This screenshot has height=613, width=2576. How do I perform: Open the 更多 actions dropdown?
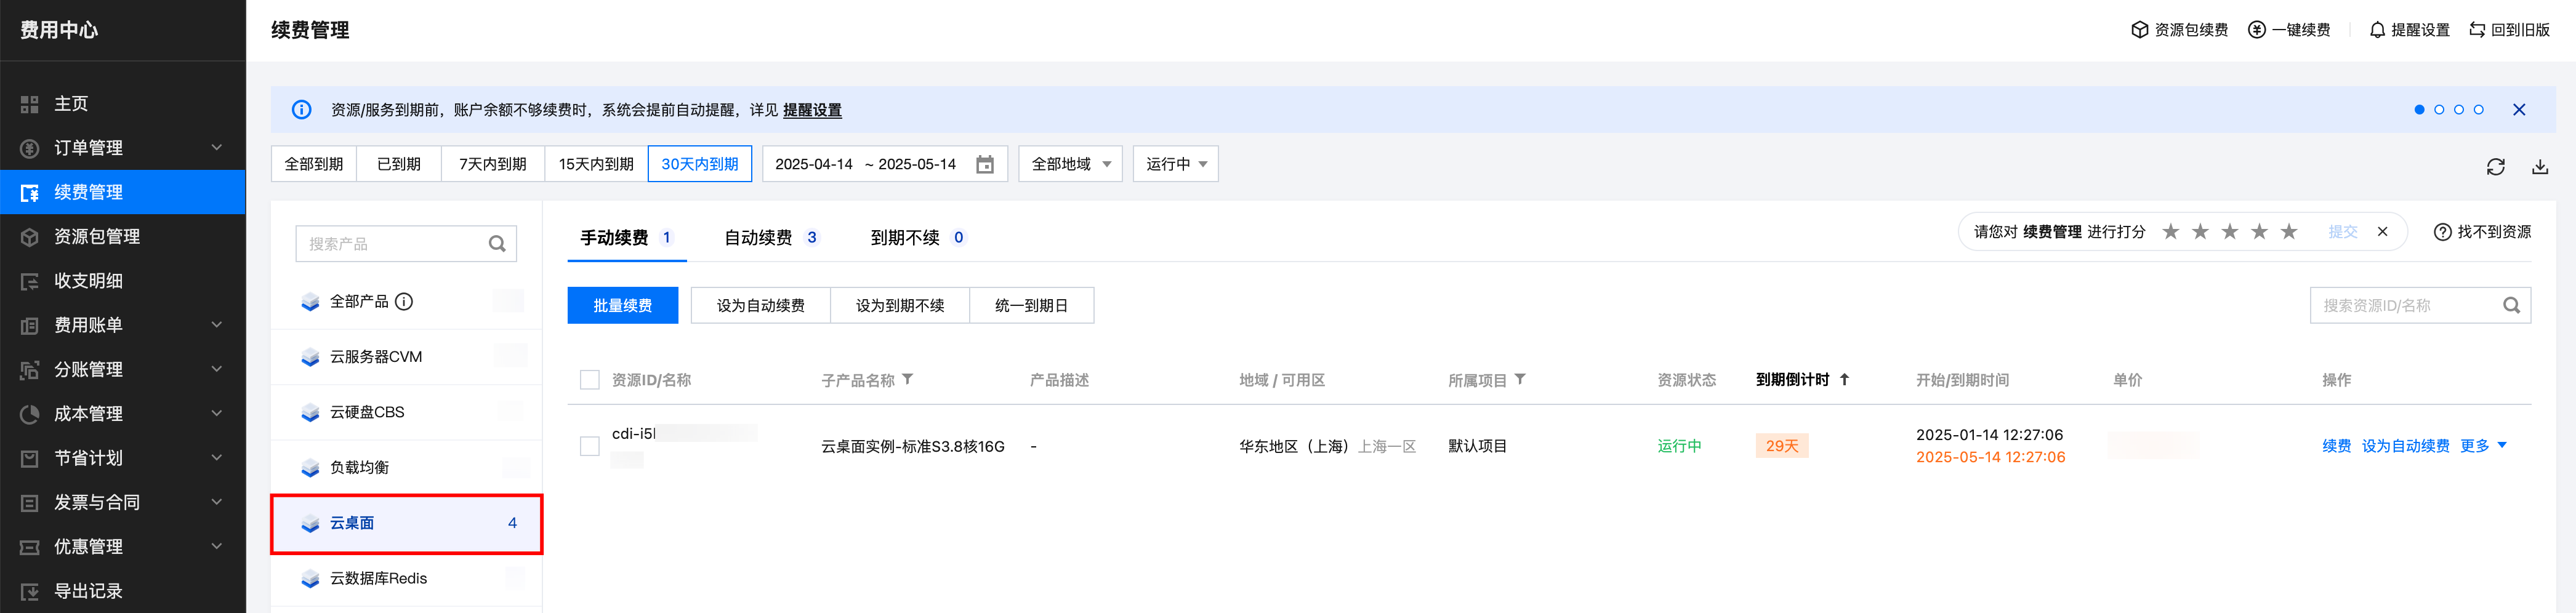(2483, 446)
